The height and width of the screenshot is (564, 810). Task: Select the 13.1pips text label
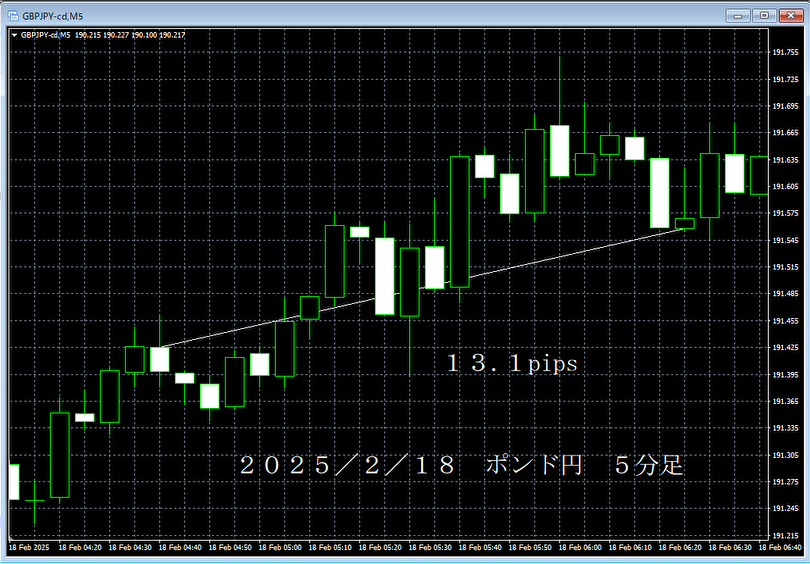(512, 365)
